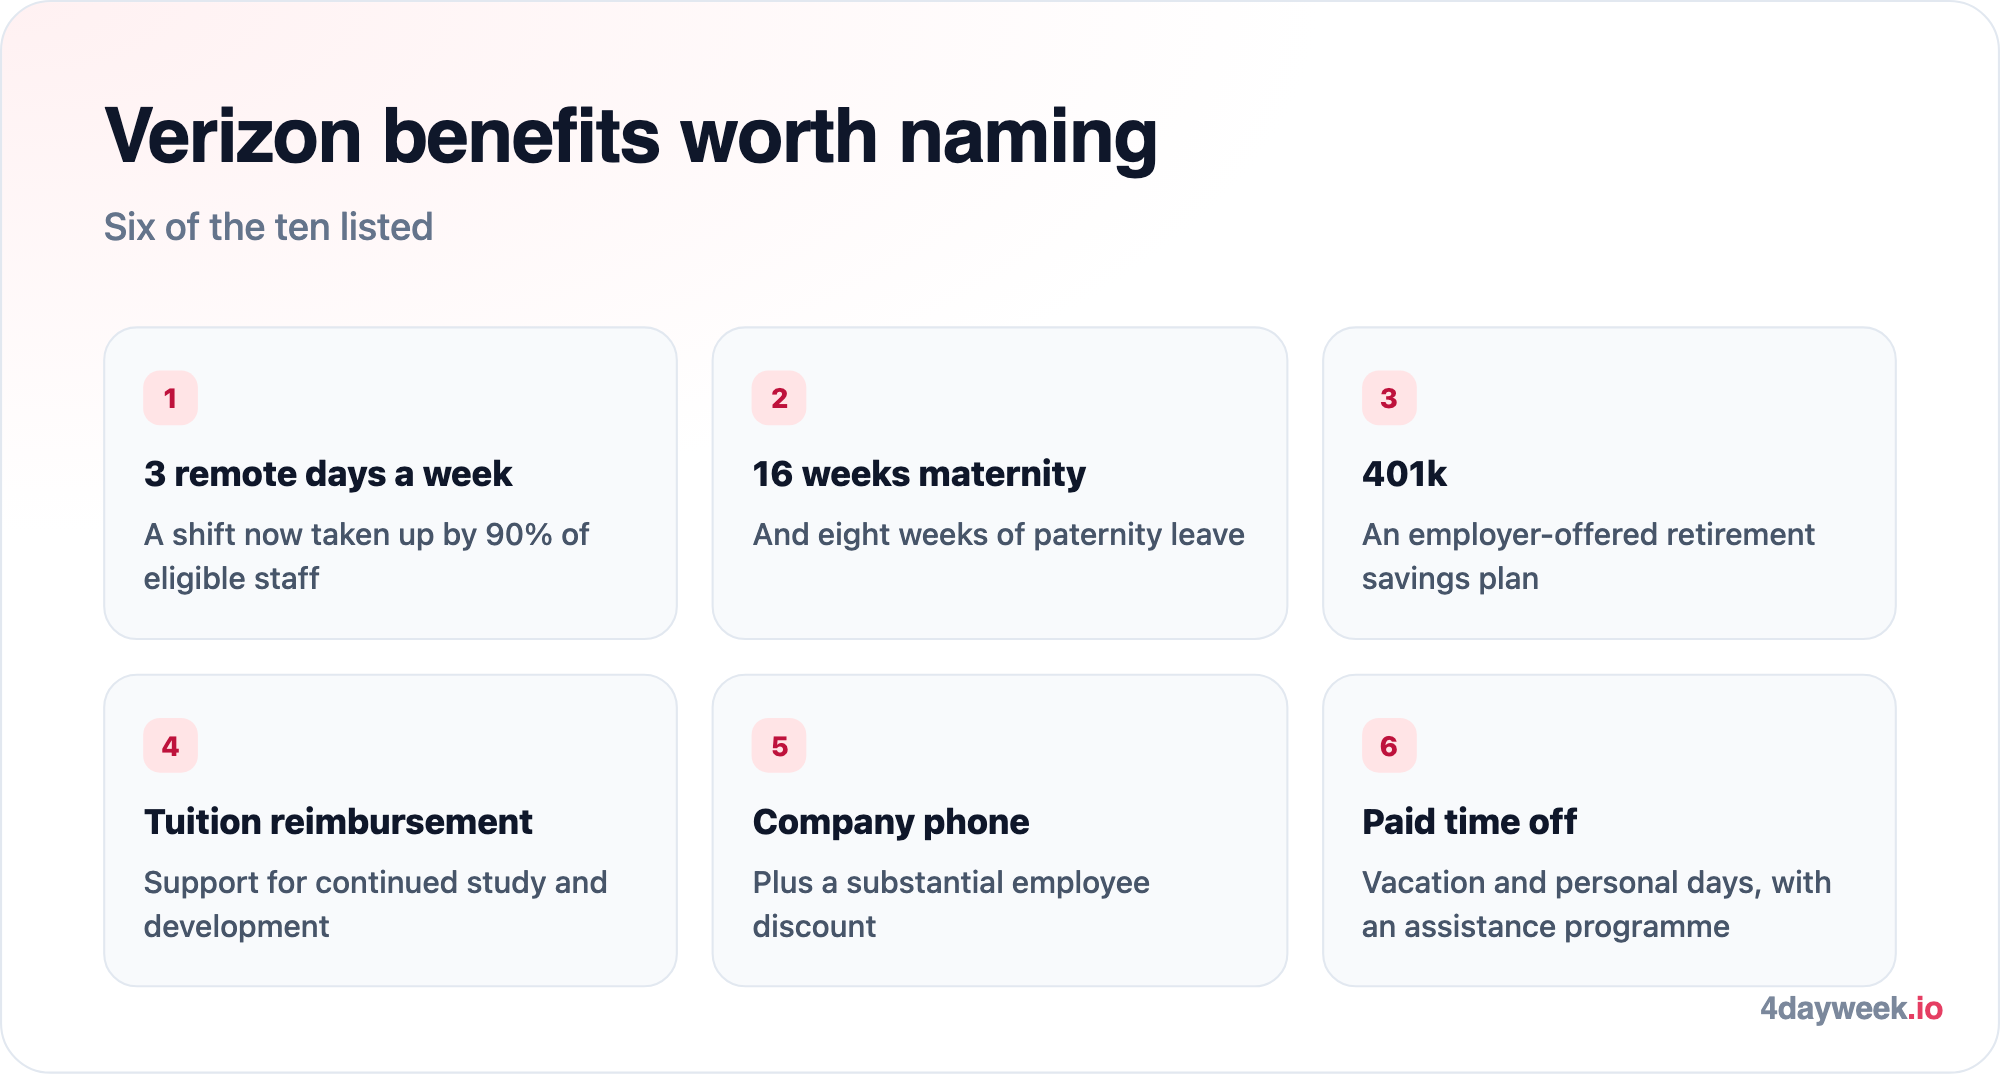The height and width of the screenshot is (1074, 2000).
Task: Click the retirement savings plan description
Action: pyautogui.click(x=1588, y=556)
